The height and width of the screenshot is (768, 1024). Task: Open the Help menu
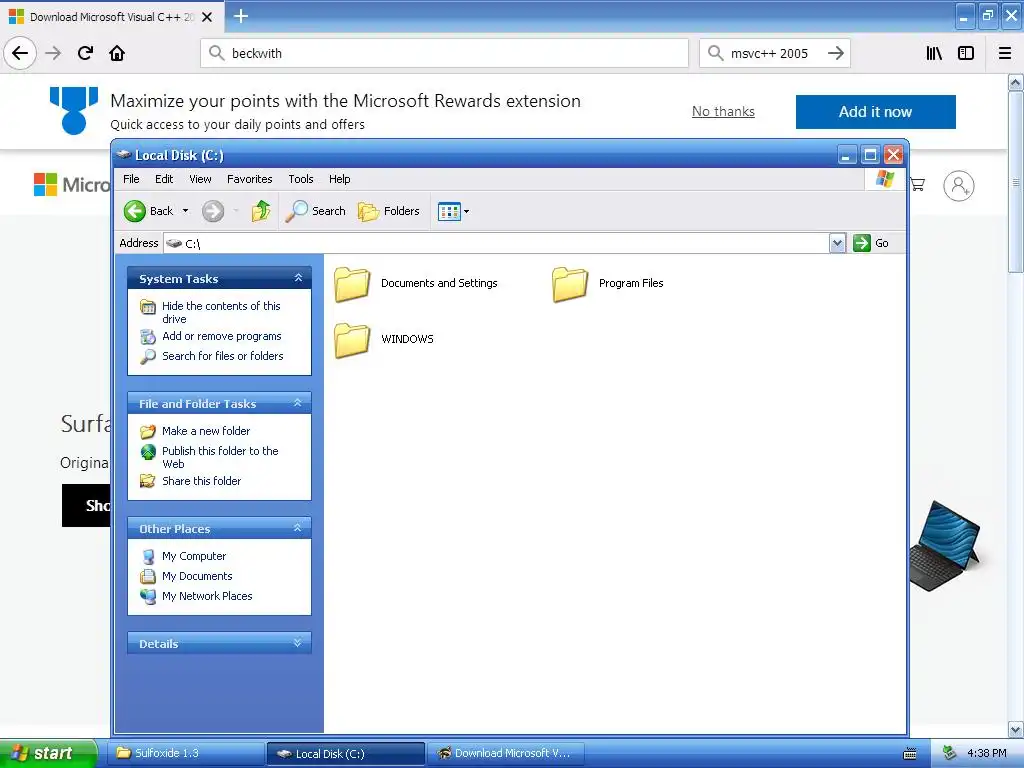pos(340,179)
